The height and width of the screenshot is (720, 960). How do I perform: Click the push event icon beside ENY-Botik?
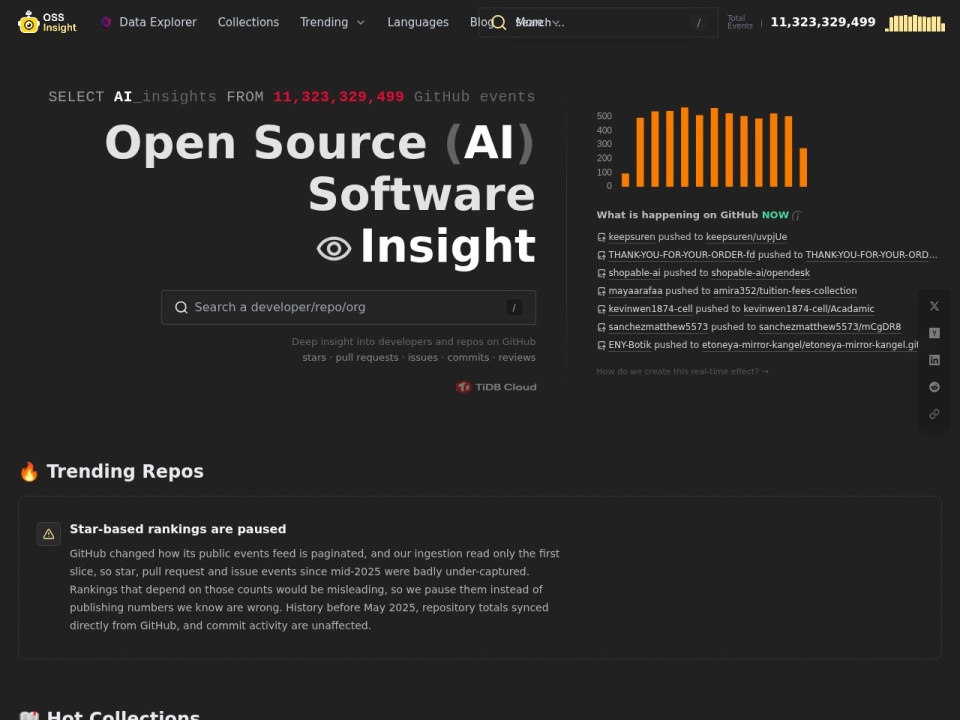point(601,345)
